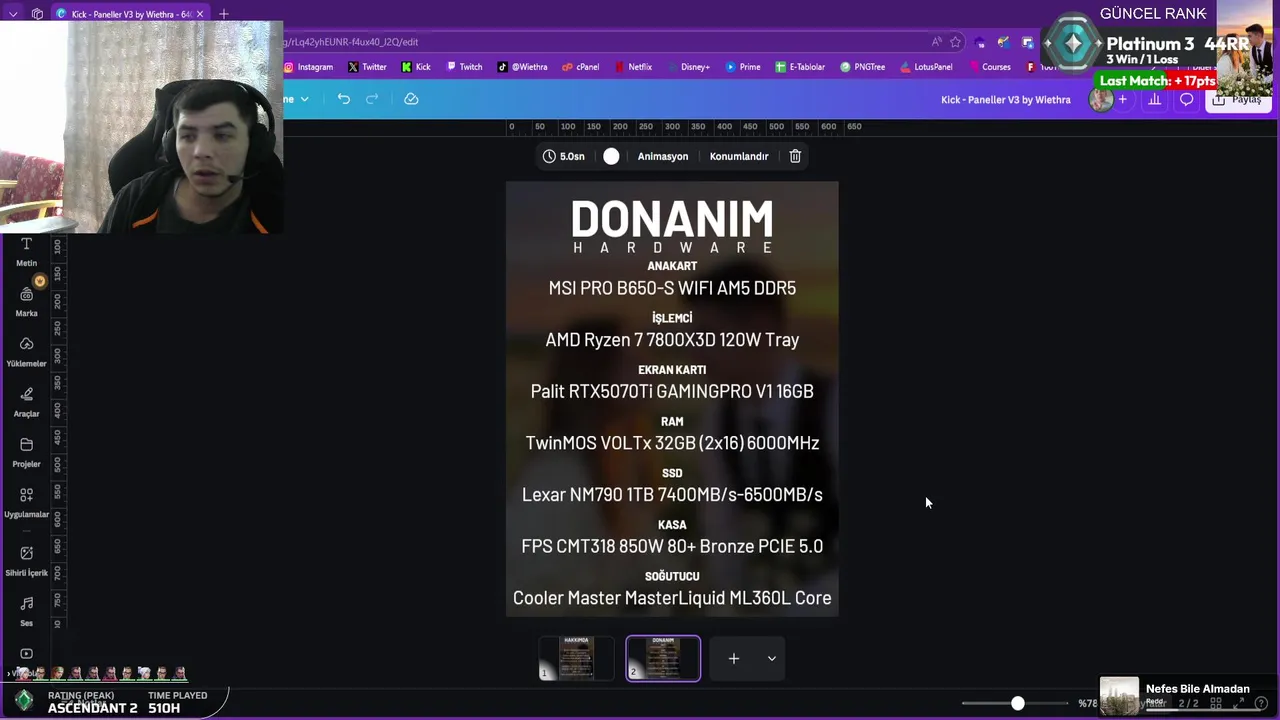This screenshot has height=720, width=1280.
Task: Select the DONANIM heading text
Action: click(x=672, y=220)
